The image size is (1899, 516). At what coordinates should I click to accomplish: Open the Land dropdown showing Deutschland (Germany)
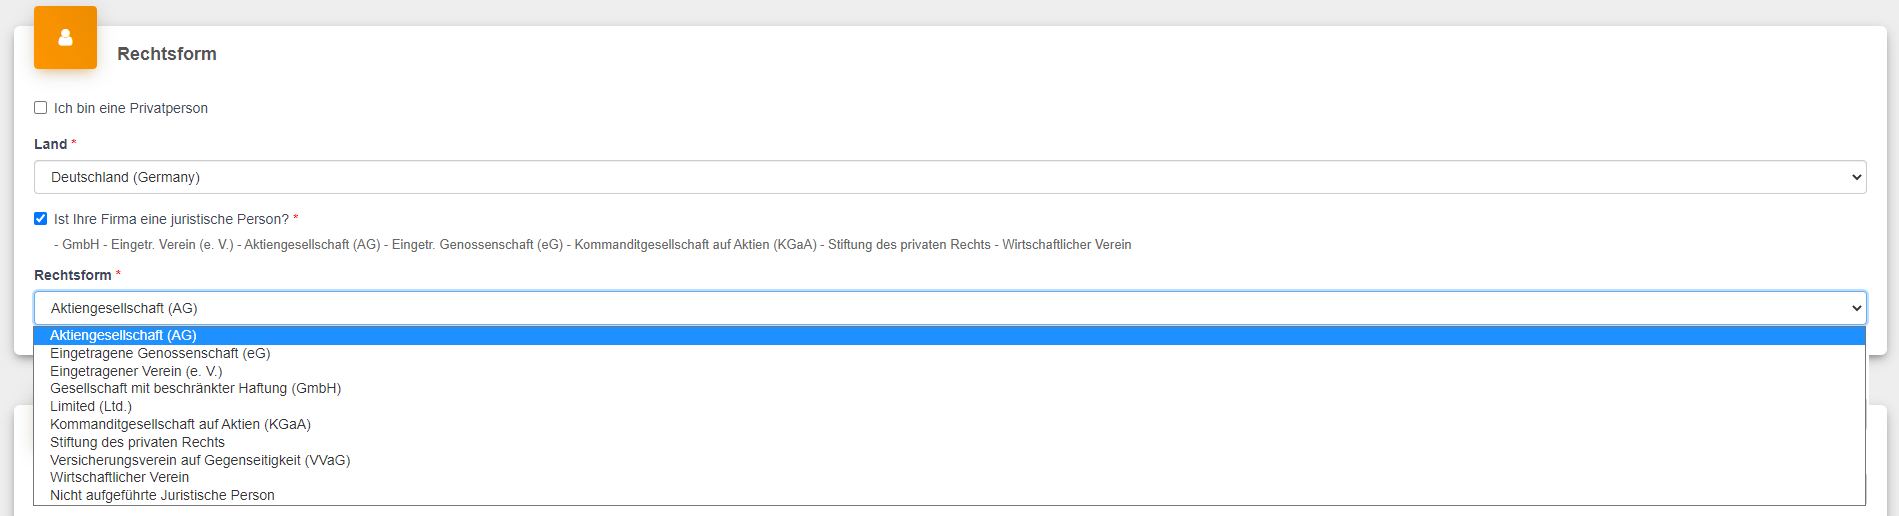[950, 177]
